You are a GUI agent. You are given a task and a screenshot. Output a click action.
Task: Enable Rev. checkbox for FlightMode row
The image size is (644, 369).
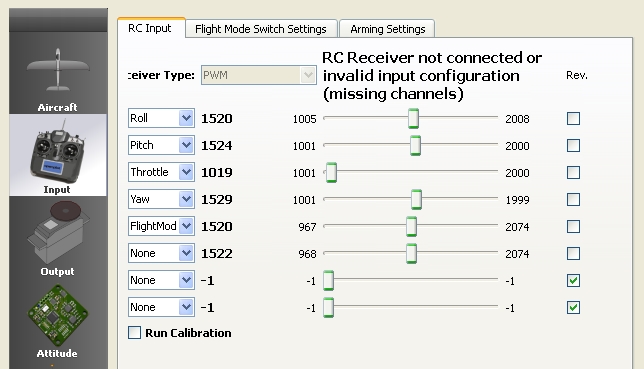(x=573, y=226)
